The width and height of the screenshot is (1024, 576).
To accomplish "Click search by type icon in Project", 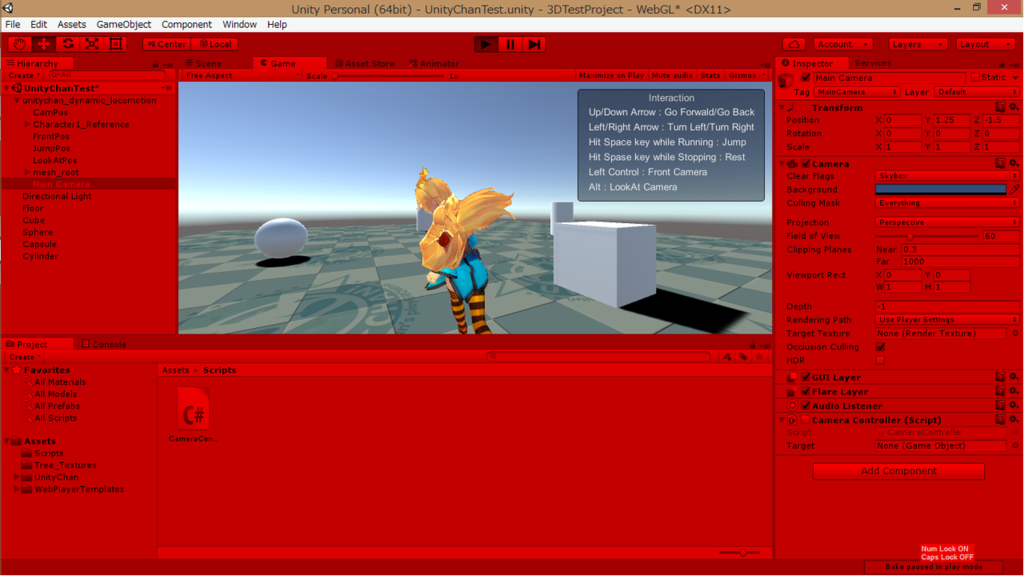I will (727, 357).
